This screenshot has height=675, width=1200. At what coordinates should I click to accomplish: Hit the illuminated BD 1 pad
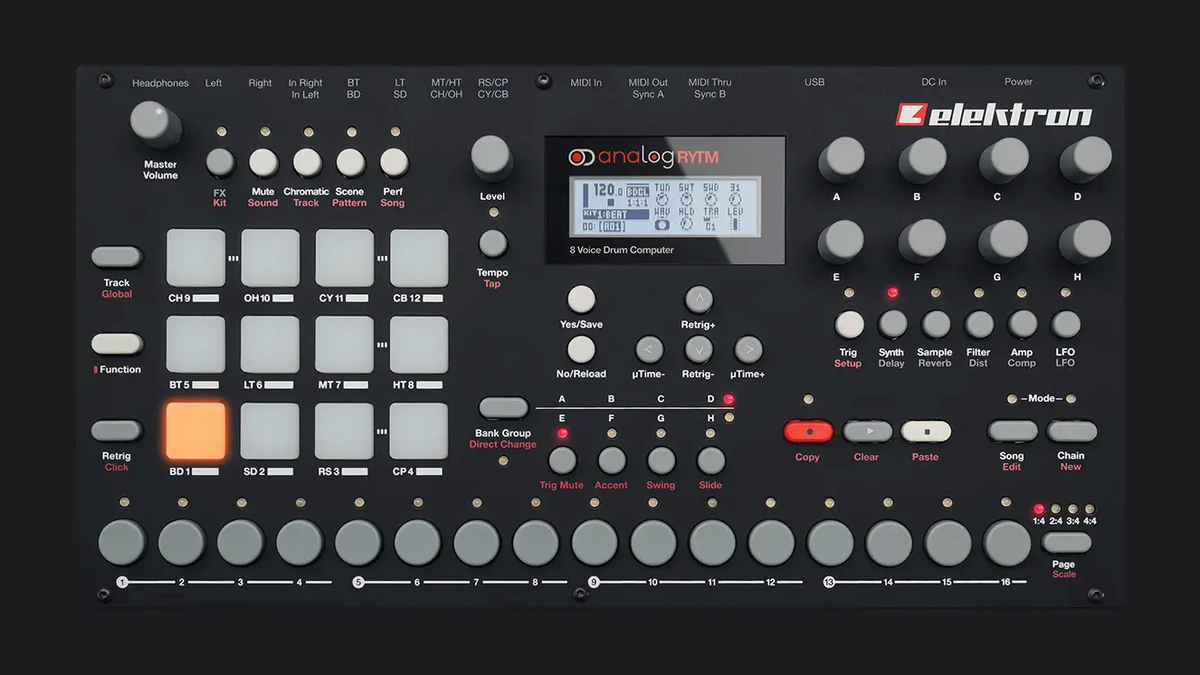[195, 432]
